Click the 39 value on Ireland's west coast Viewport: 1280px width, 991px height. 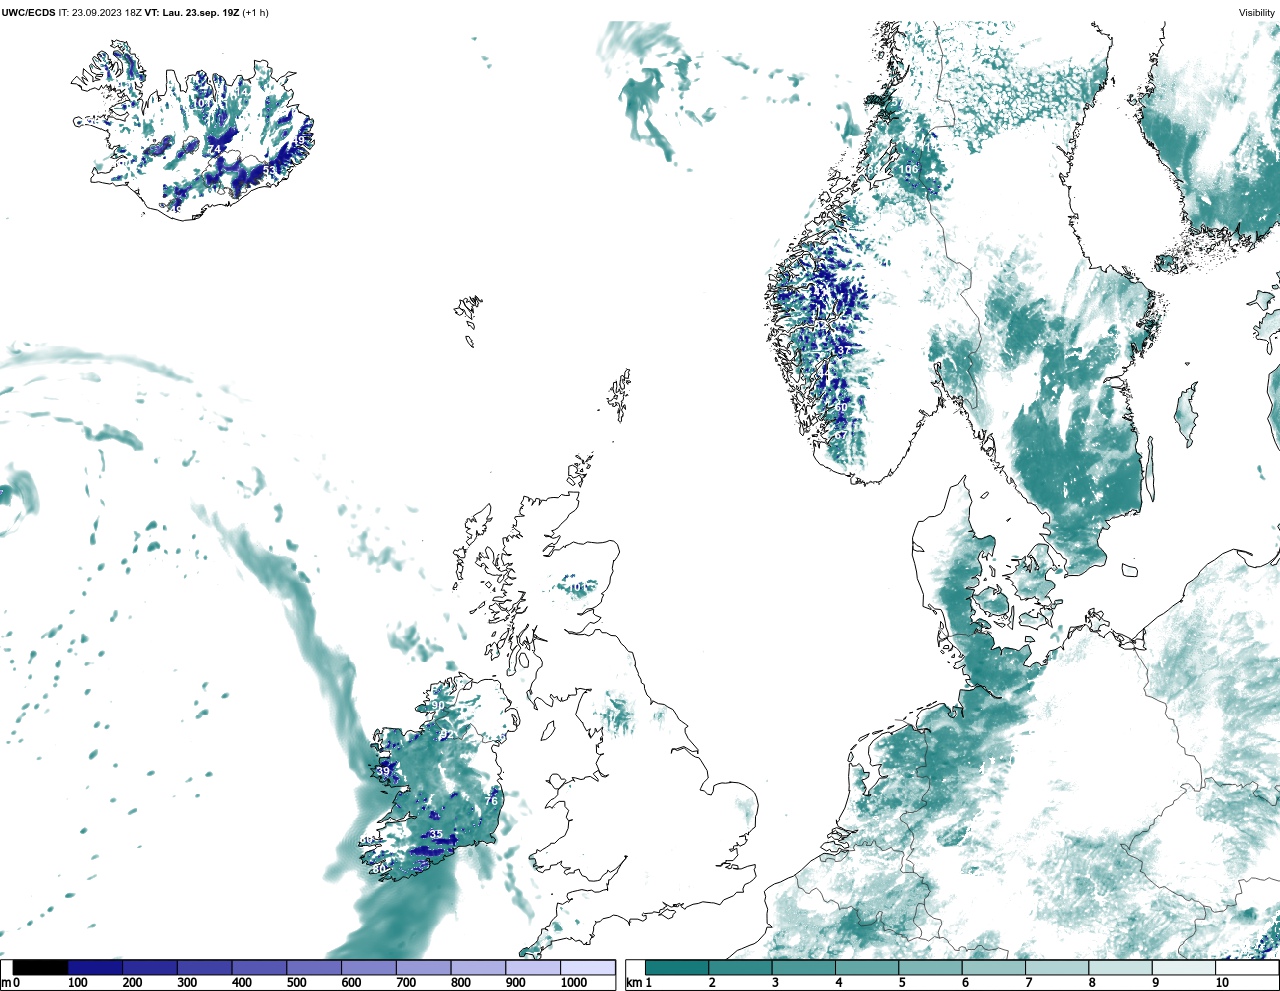[383, 772]
